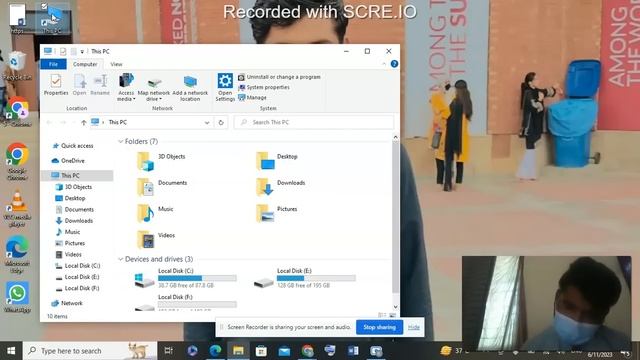Select the 3D Objects folder icon

tap(146, 161)
